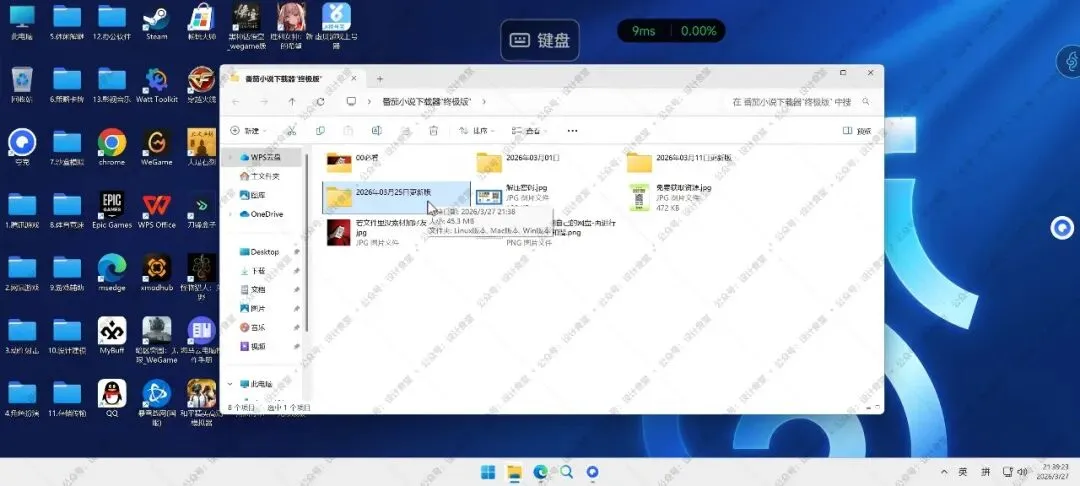The height and width of the screenshot is (486, 1080).
Task: Open 图库 (Gallery) in sidebar
Action: 253,196
